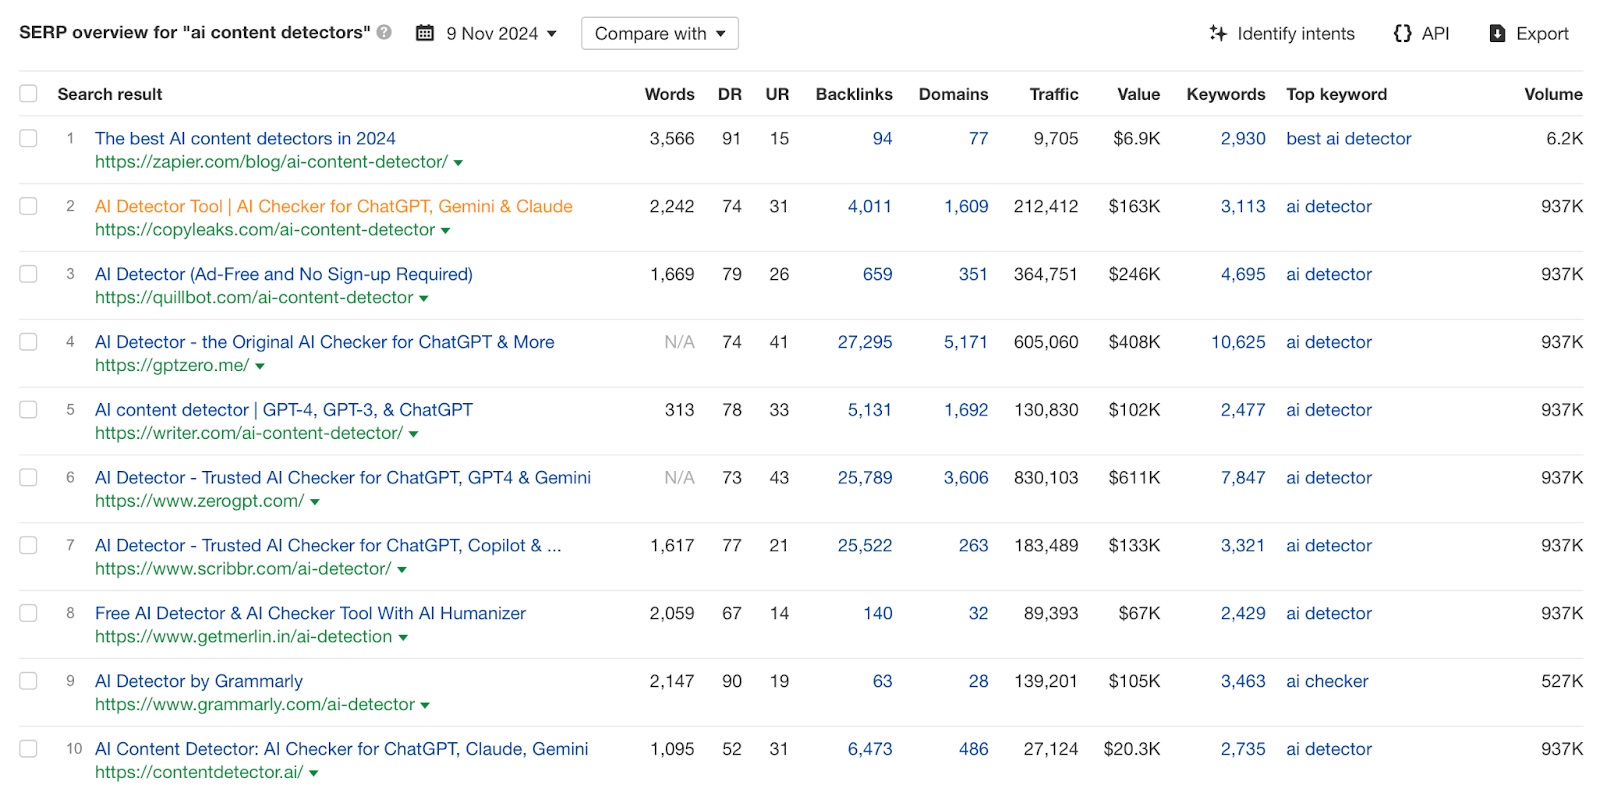Open 'AI Detector Tool | AI Checker' copyleaks title
Screen dimensions: 1600x792
[x=334, y=206]
